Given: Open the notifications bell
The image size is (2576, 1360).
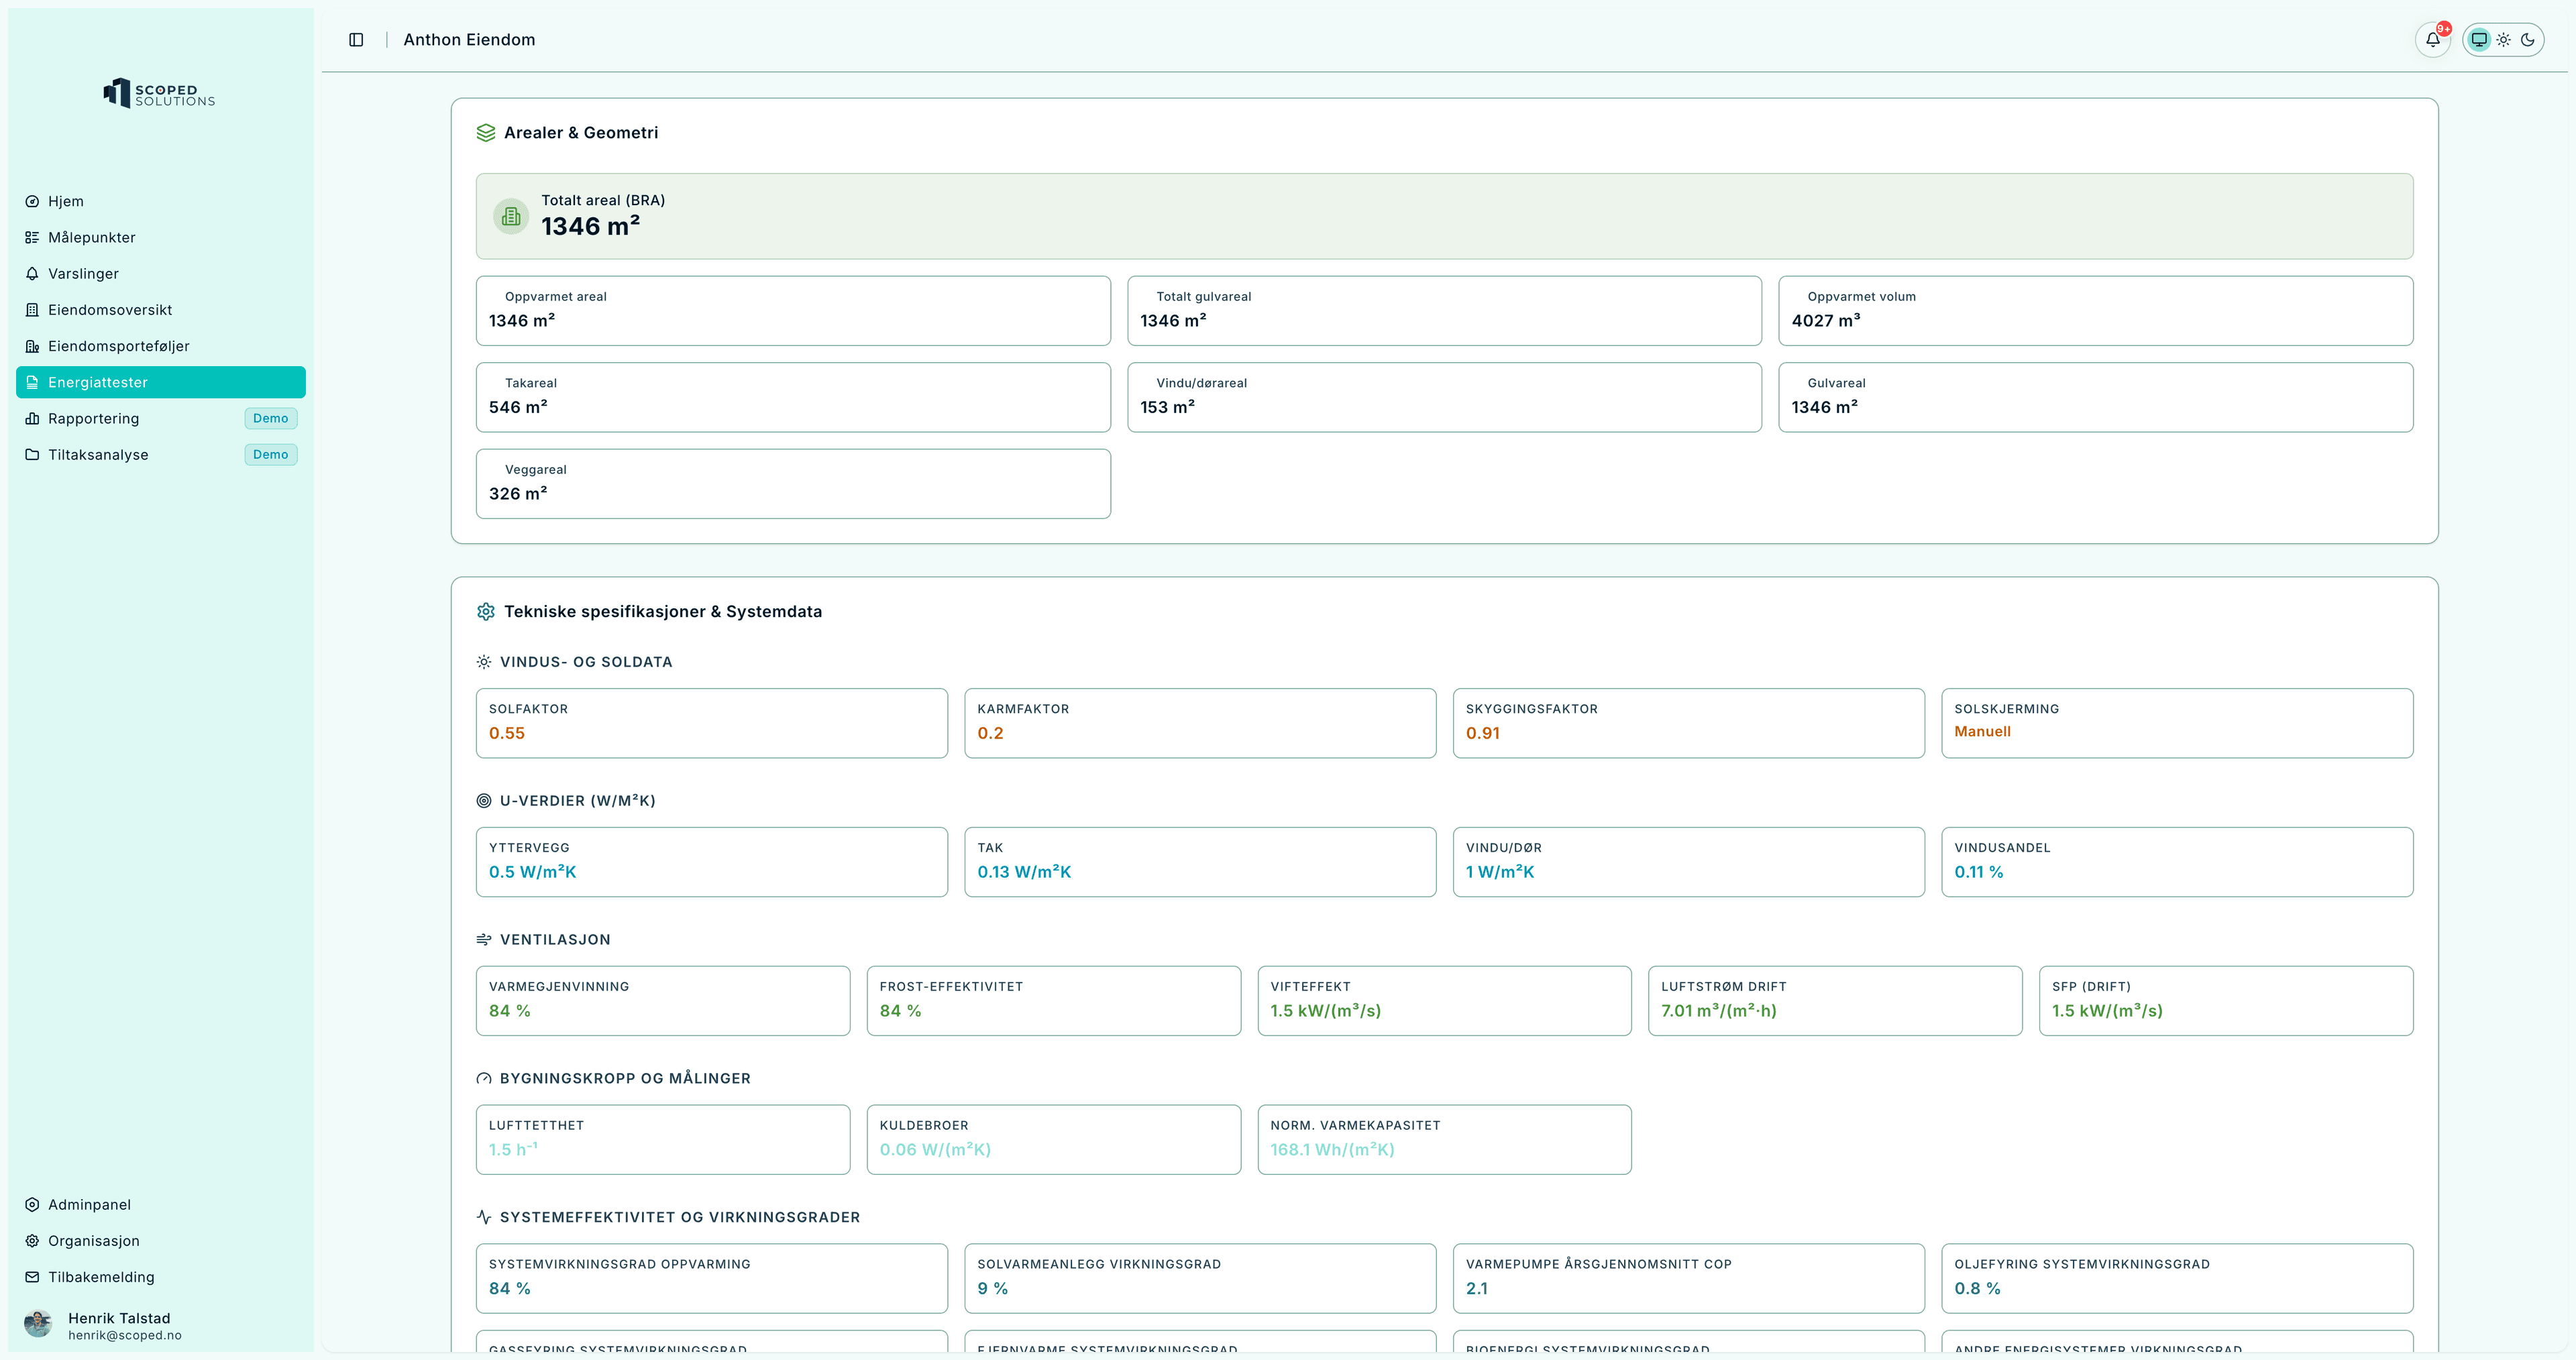Looking at the screenshot, I should [x=2433, y=40].
